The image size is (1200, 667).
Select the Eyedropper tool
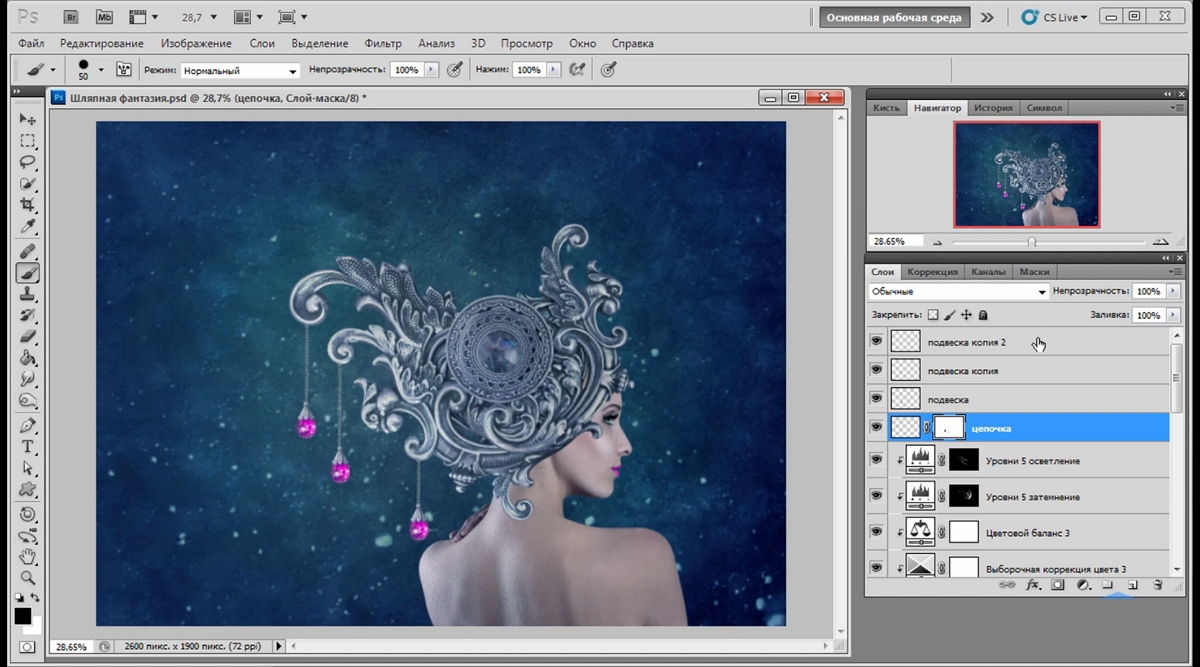click(28, 227)
